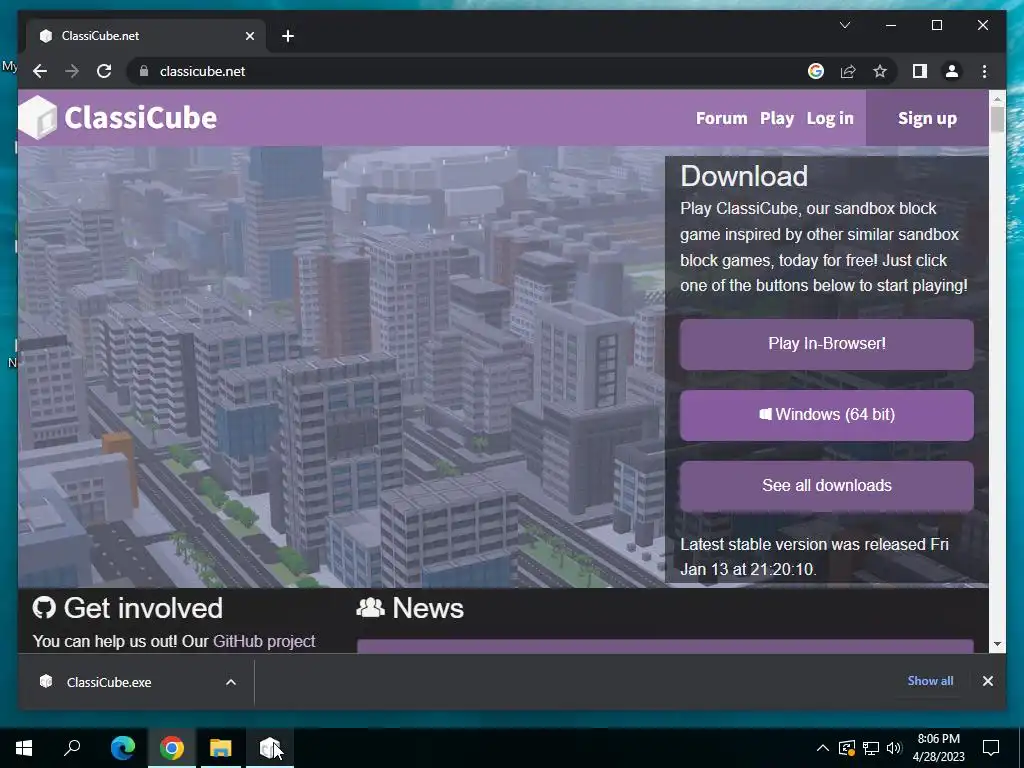Image resolution: width=1024 pixels, height=768 pixels.
Task: Download the Windows (64 bit) version
Action: [826, 415]
